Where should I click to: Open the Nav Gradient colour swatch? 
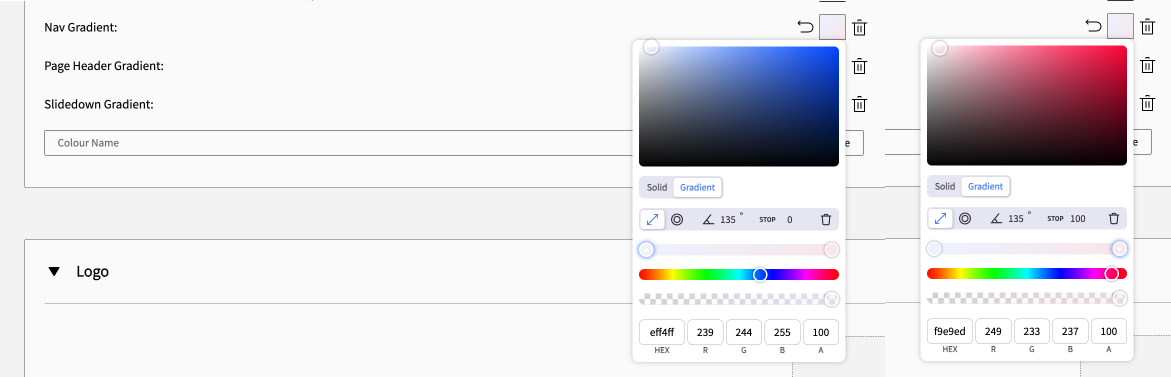[832, 28]
